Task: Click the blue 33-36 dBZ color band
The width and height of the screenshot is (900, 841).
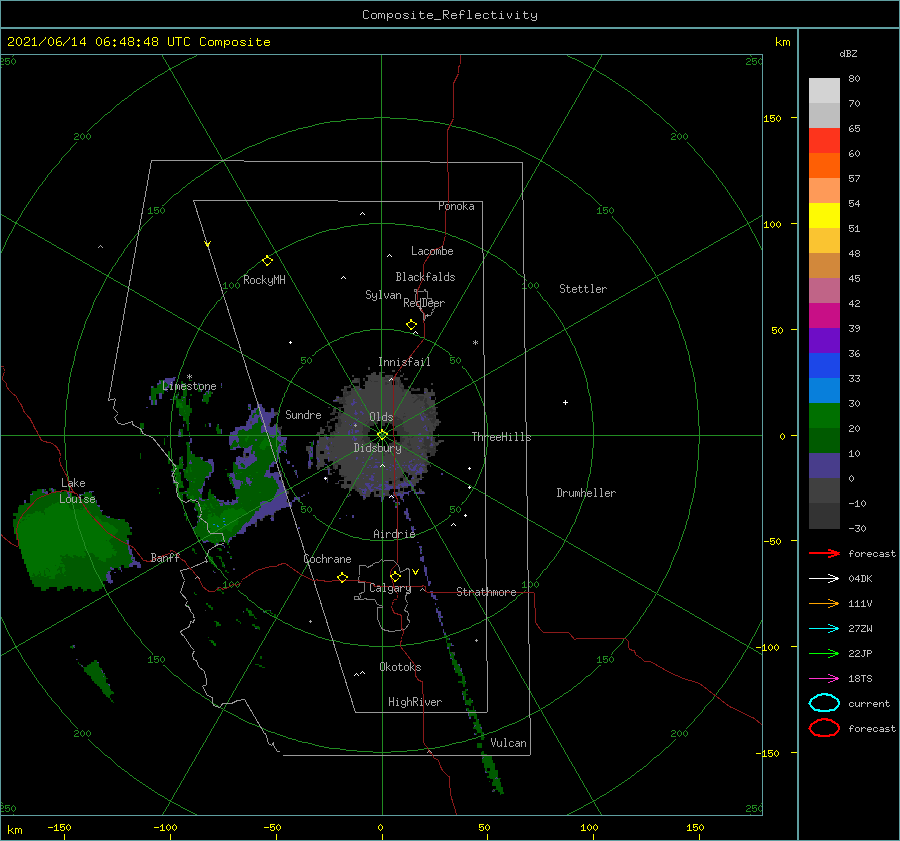Action: pyautogui.click(x=824, y=365)
